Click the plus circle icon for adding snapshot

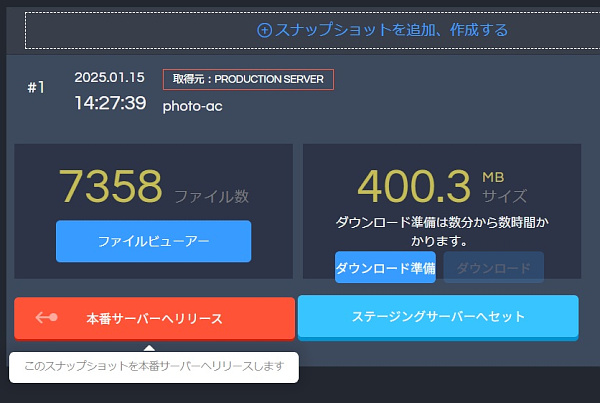(265, 30)
